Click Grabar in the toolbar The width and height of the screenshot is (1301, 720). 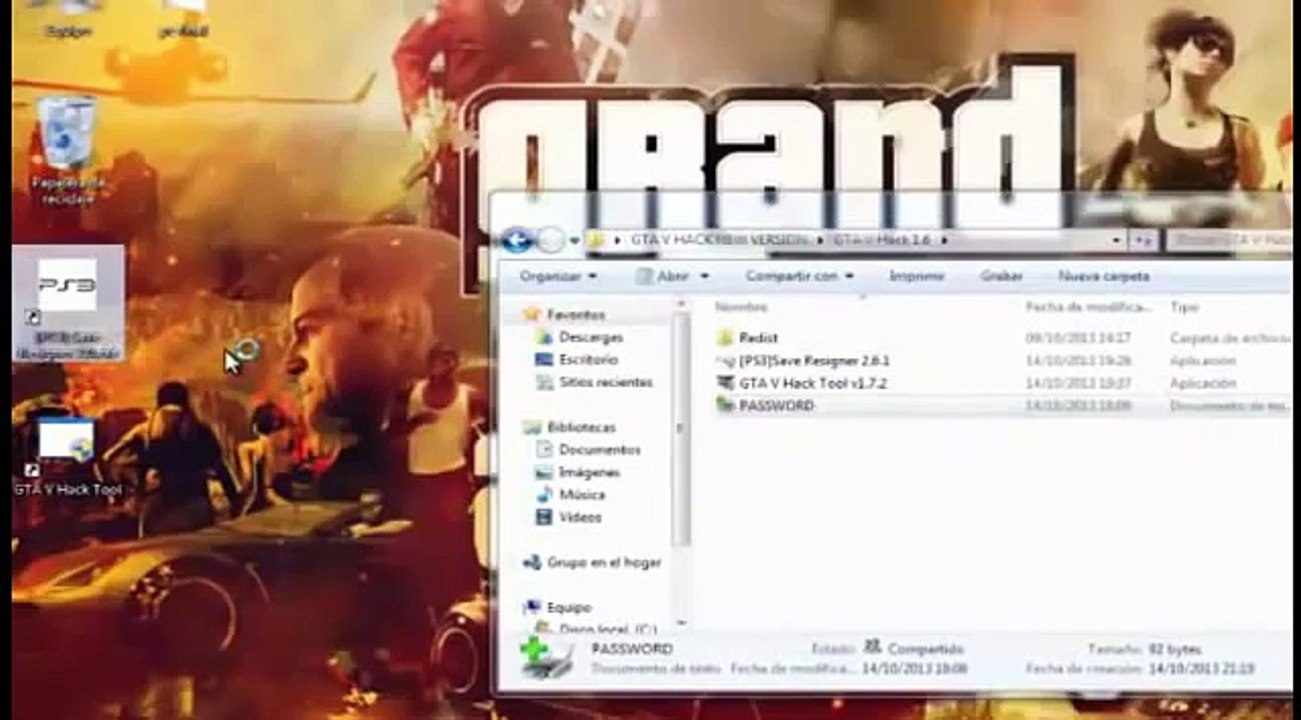tap(1001, 276)
